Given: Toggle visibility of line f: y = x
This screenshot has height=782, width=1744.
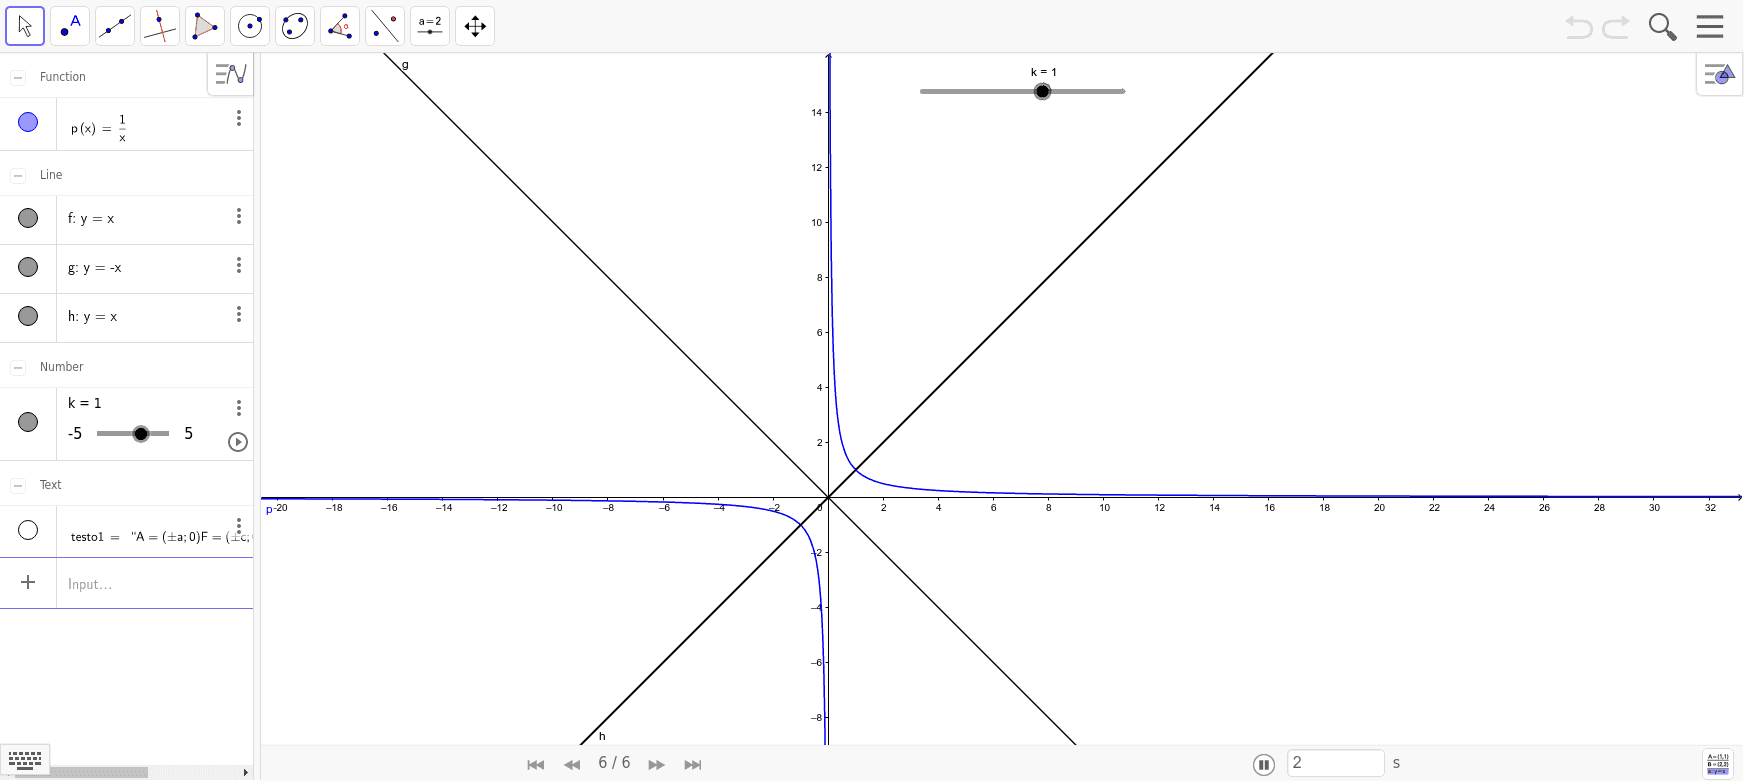Looking at the screenshot, I should pos(28,218).
